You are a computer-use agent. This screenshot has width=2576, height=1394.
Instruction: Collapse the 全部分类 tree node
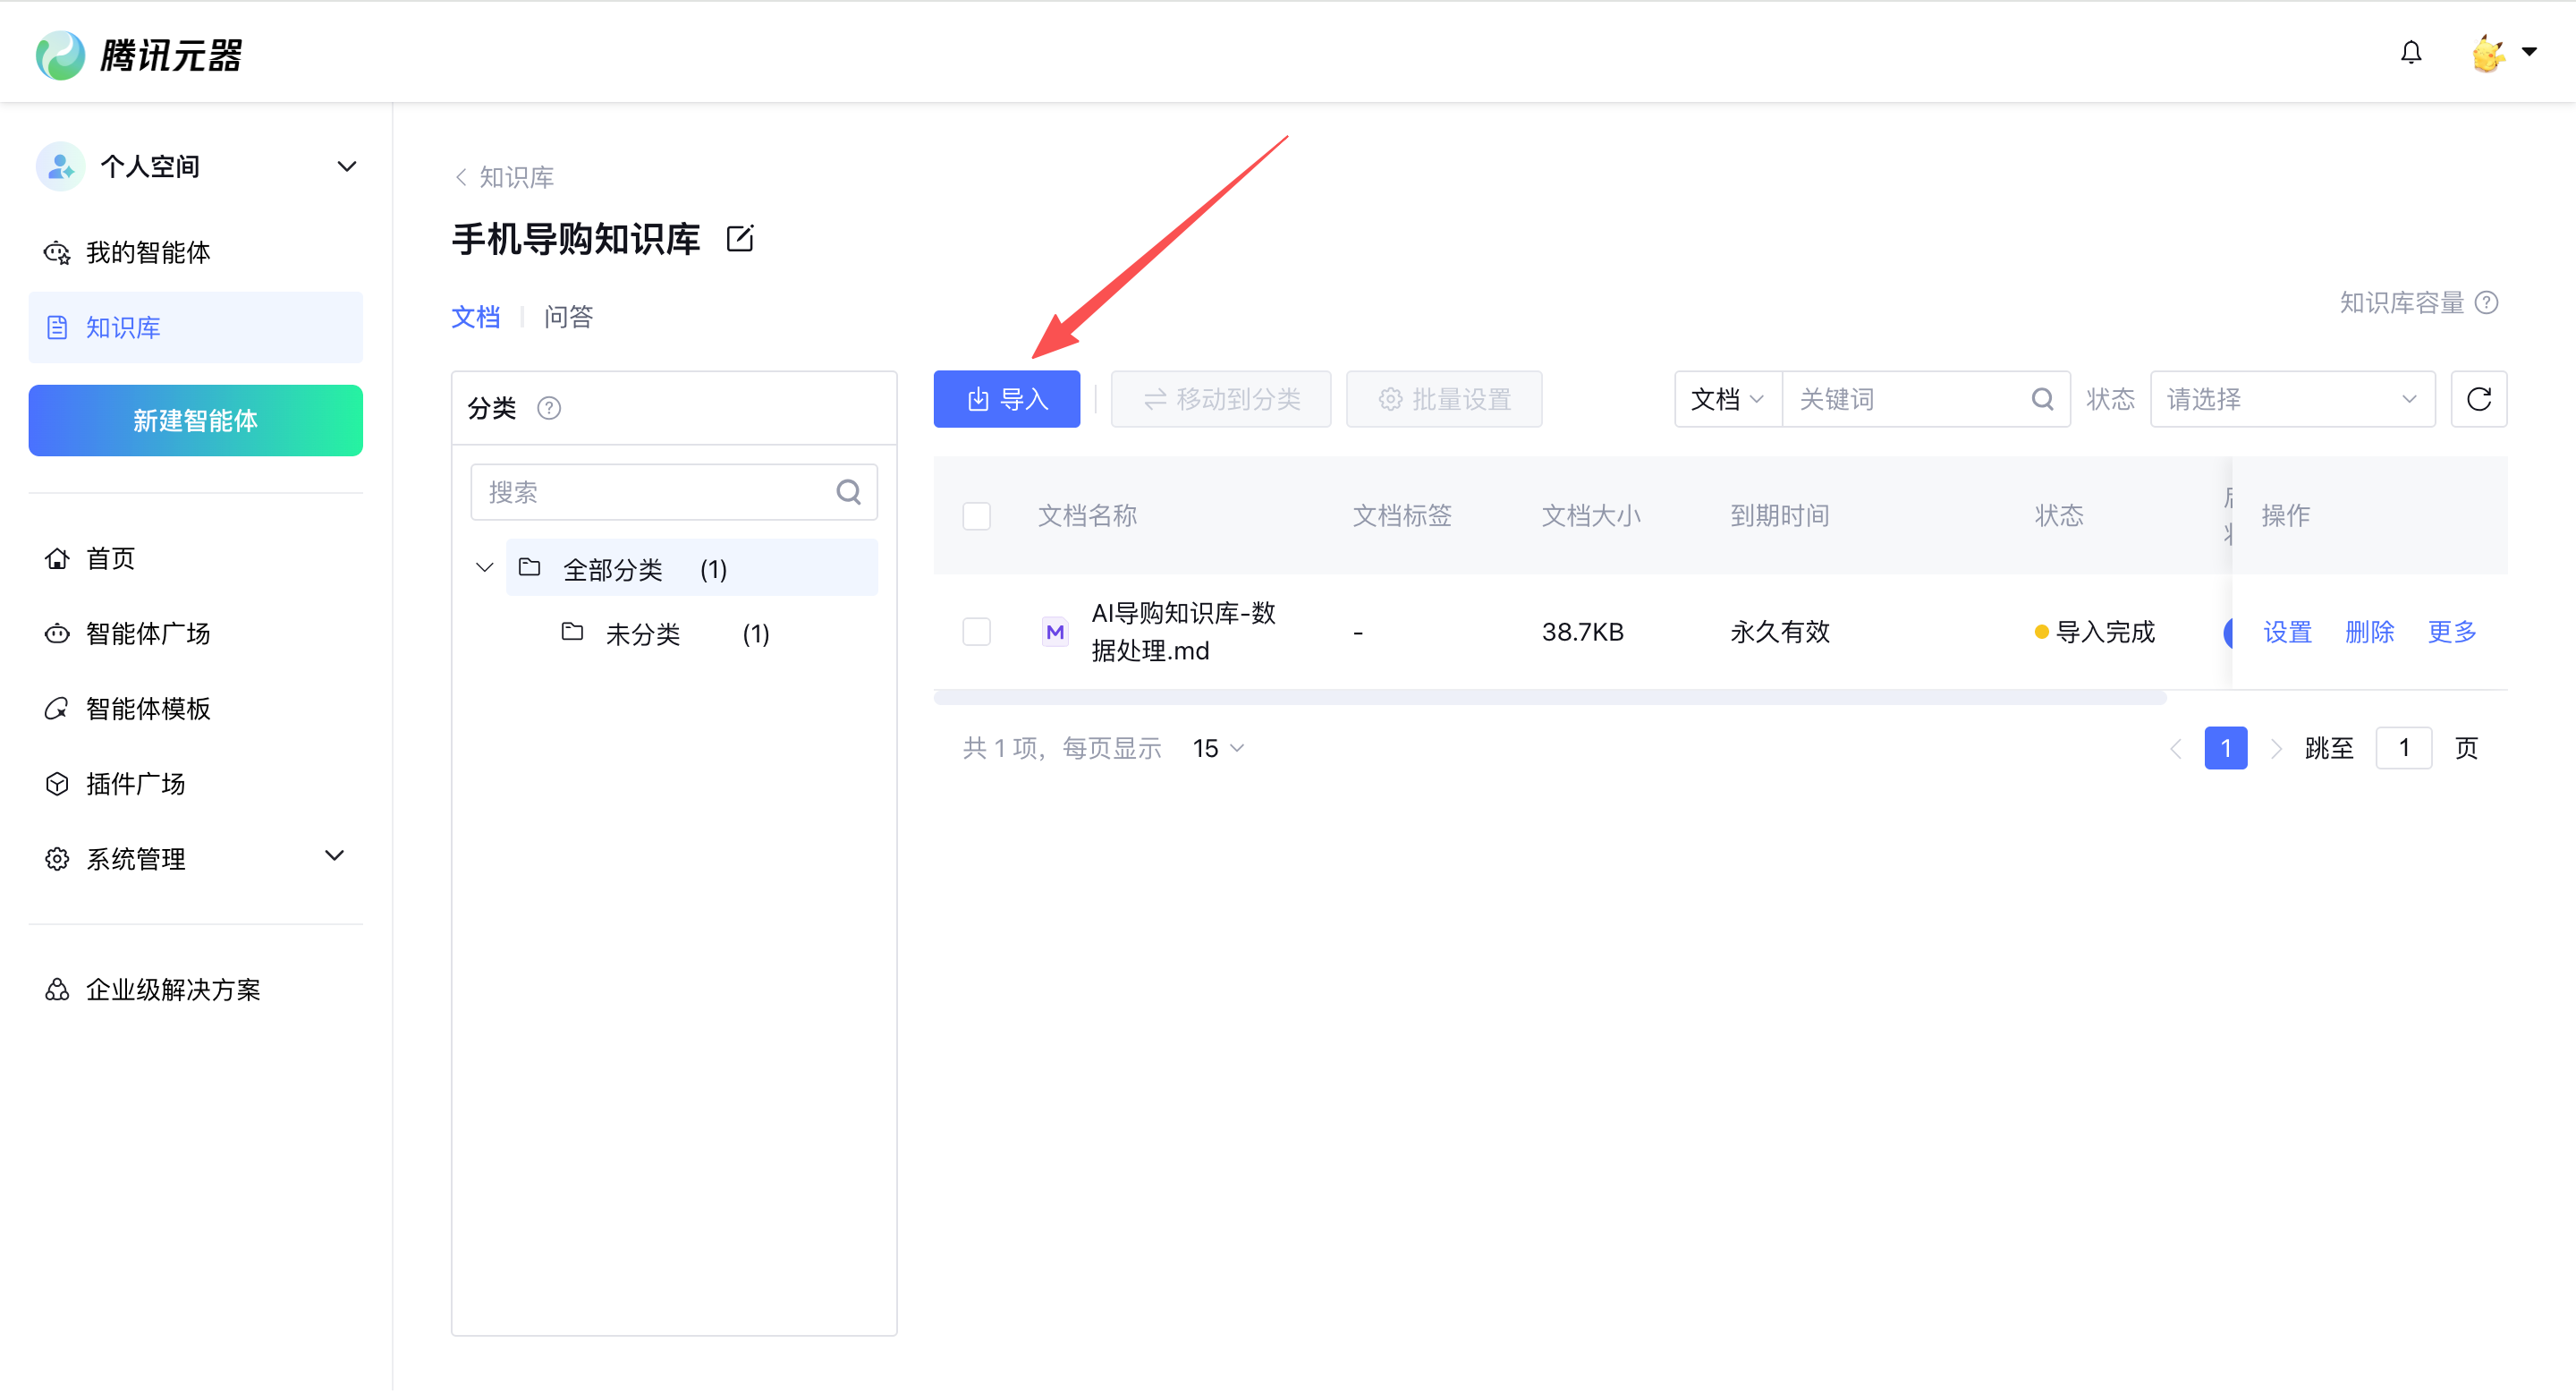pyautogui.click(x=484, y=568)
